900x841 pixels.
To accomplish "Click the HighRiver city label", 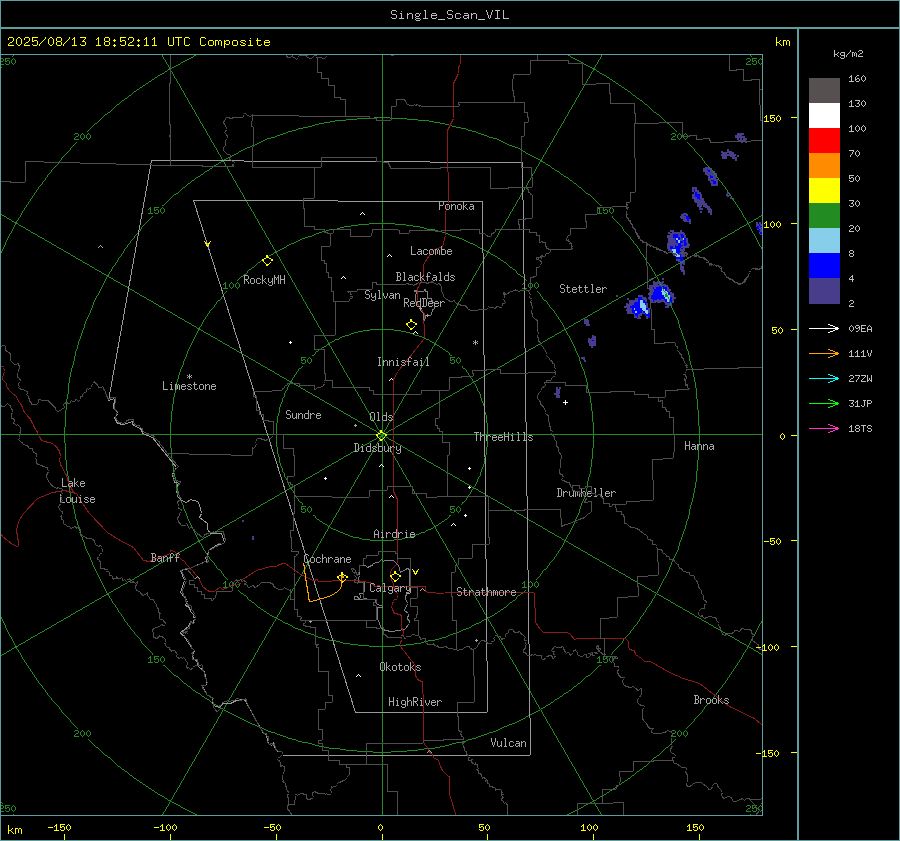I will tap(415, 702).
